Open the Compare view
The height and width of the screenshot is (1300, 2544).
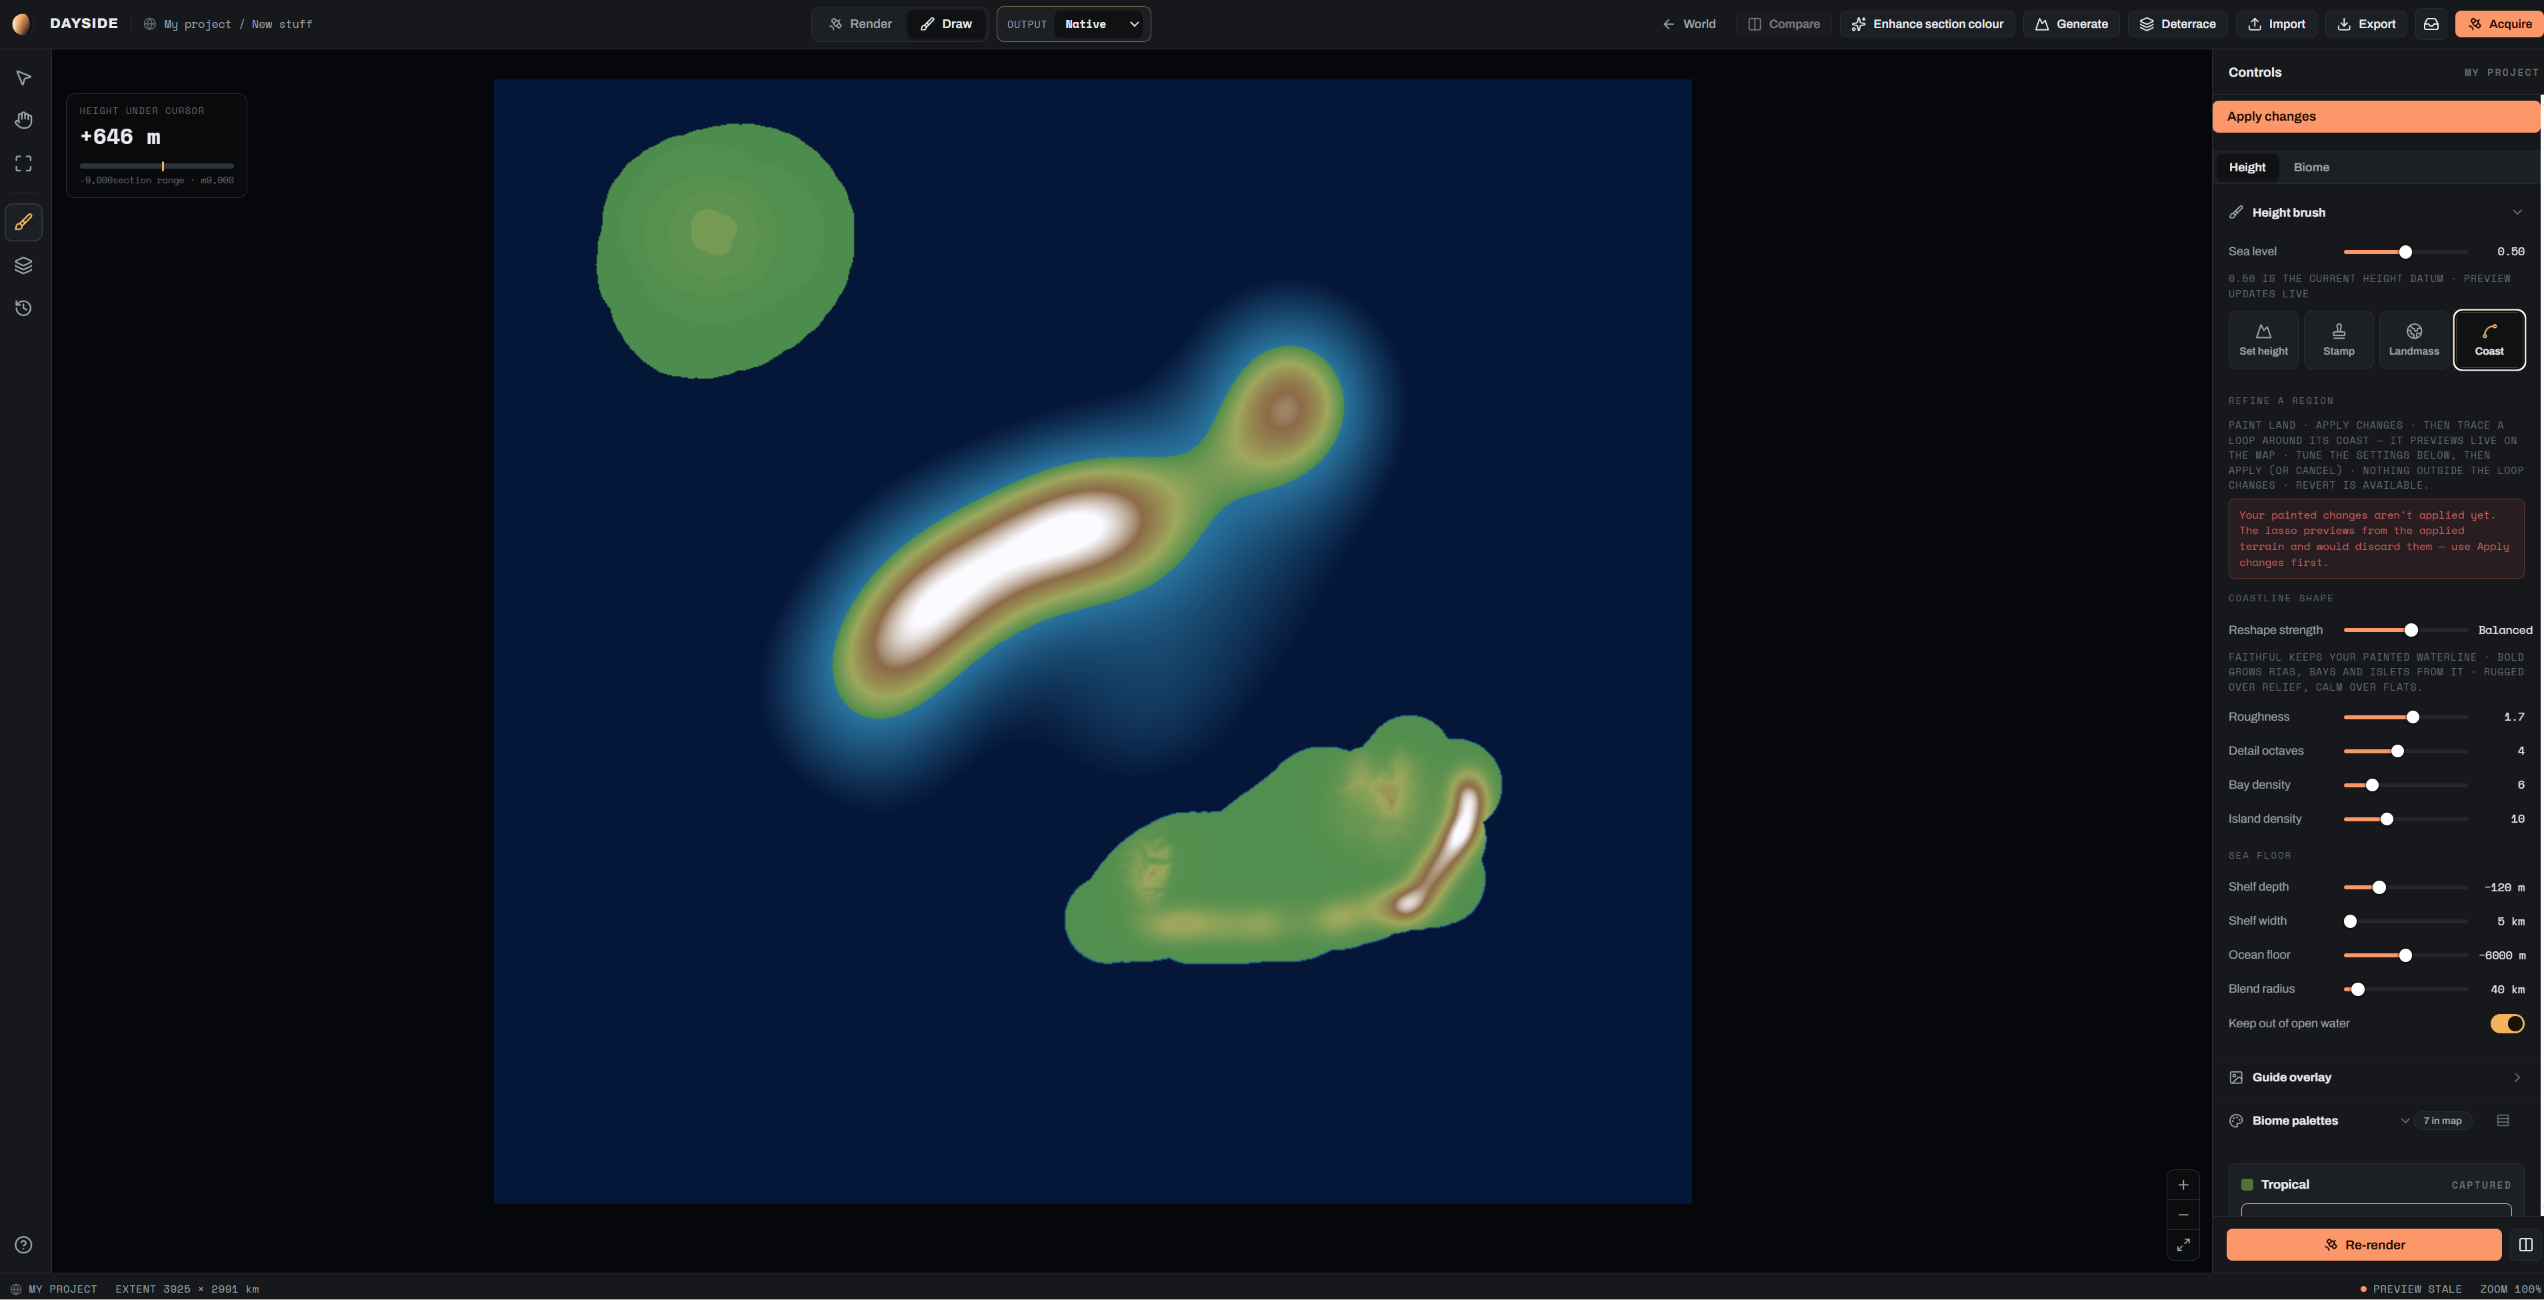click(1783, 24)
